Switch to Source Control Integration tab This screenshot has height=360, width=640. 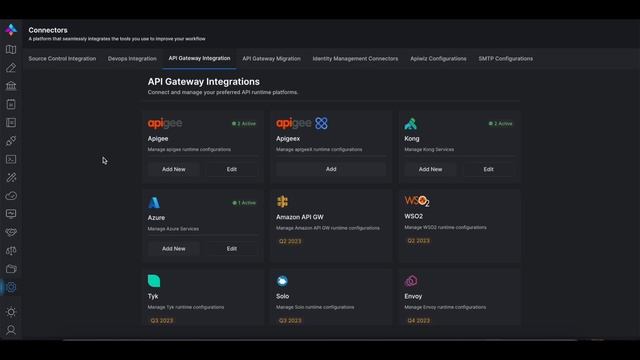click(62, 59)
